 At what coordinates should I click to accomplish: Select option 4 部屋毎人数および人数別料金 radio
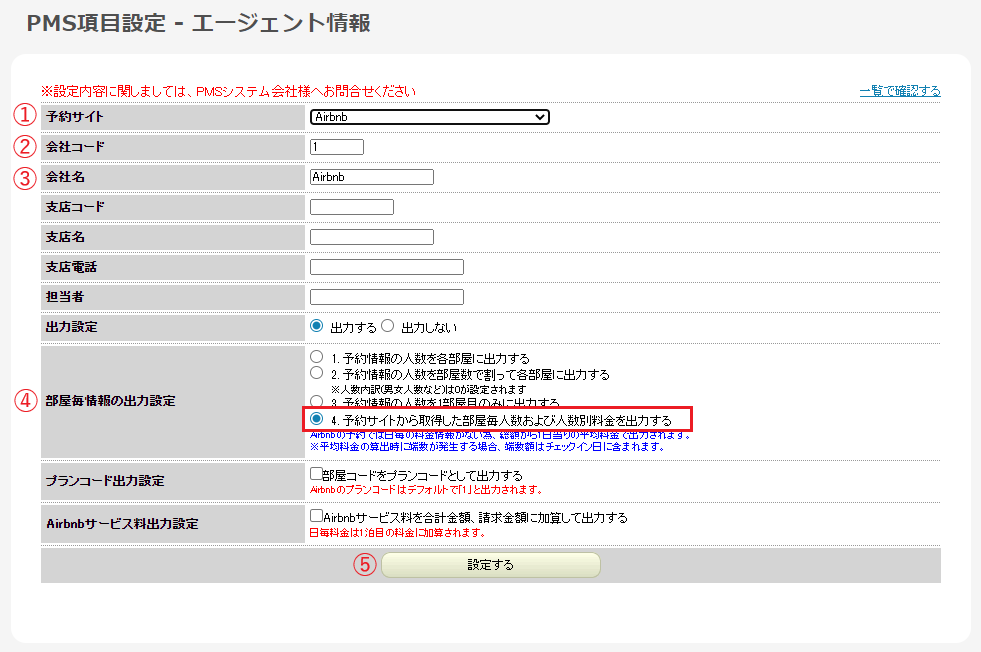click(x=317, y=418)
